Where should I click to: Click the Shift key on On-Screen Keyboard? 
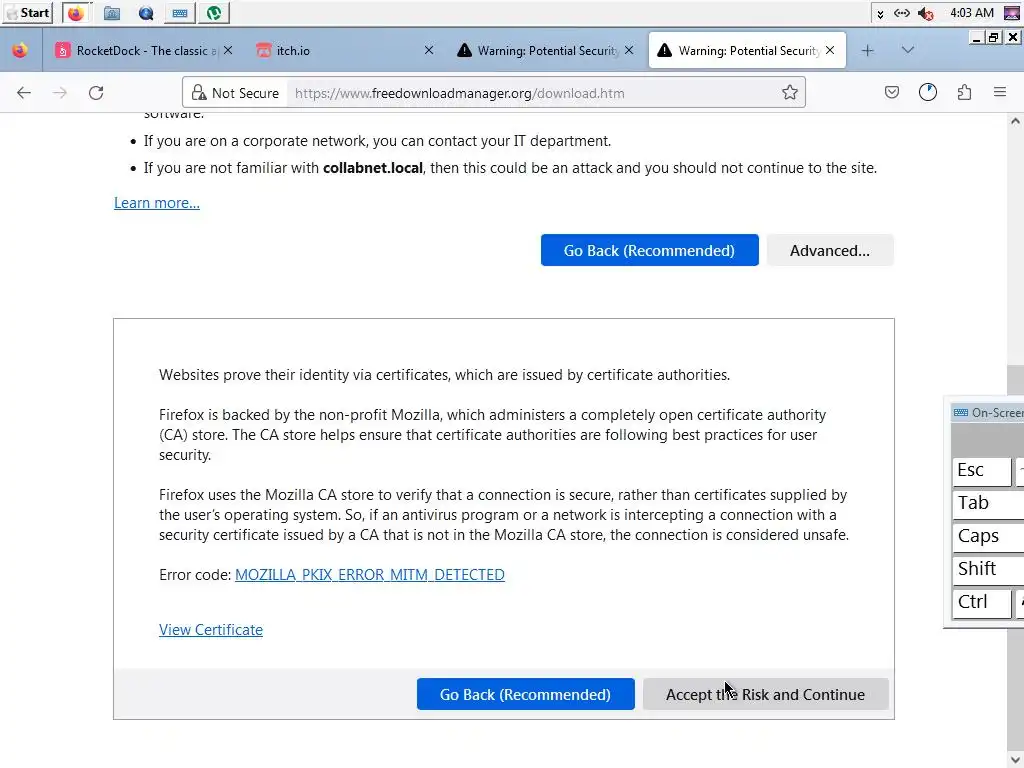pos(988,569)
